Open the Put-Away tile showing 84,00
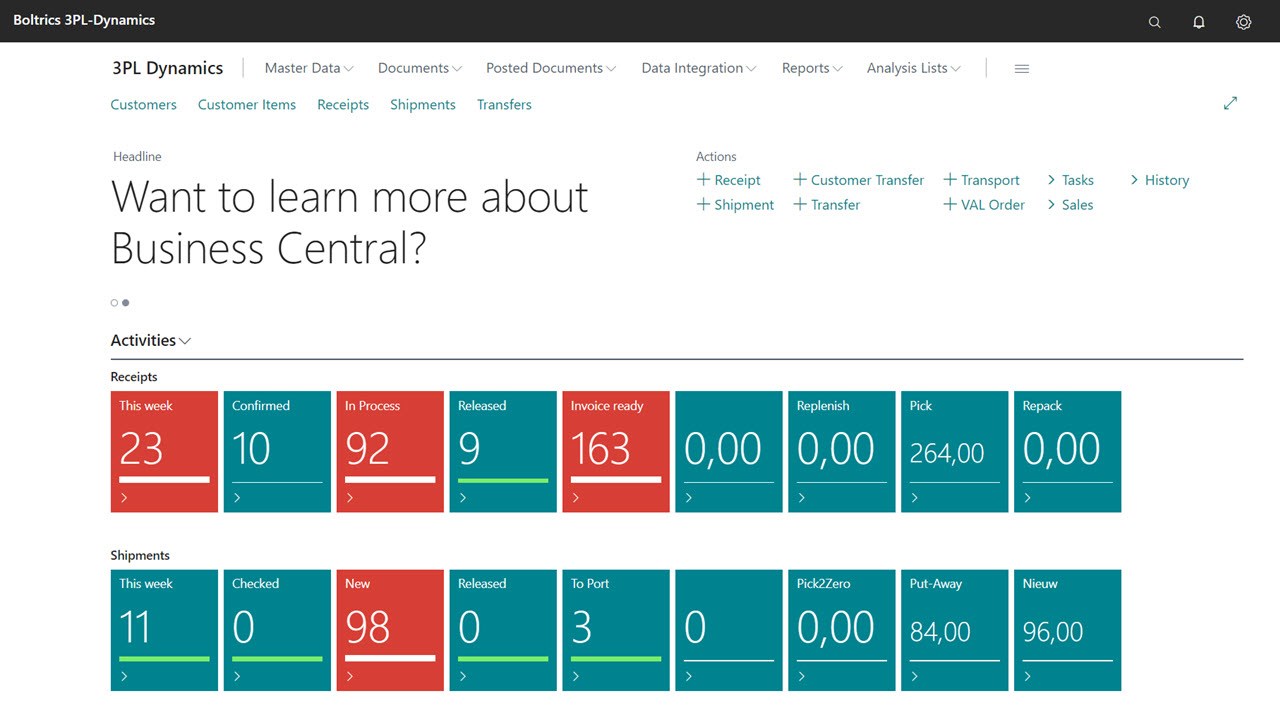Screen dimensions: 1280x720 tap(955, 630)
